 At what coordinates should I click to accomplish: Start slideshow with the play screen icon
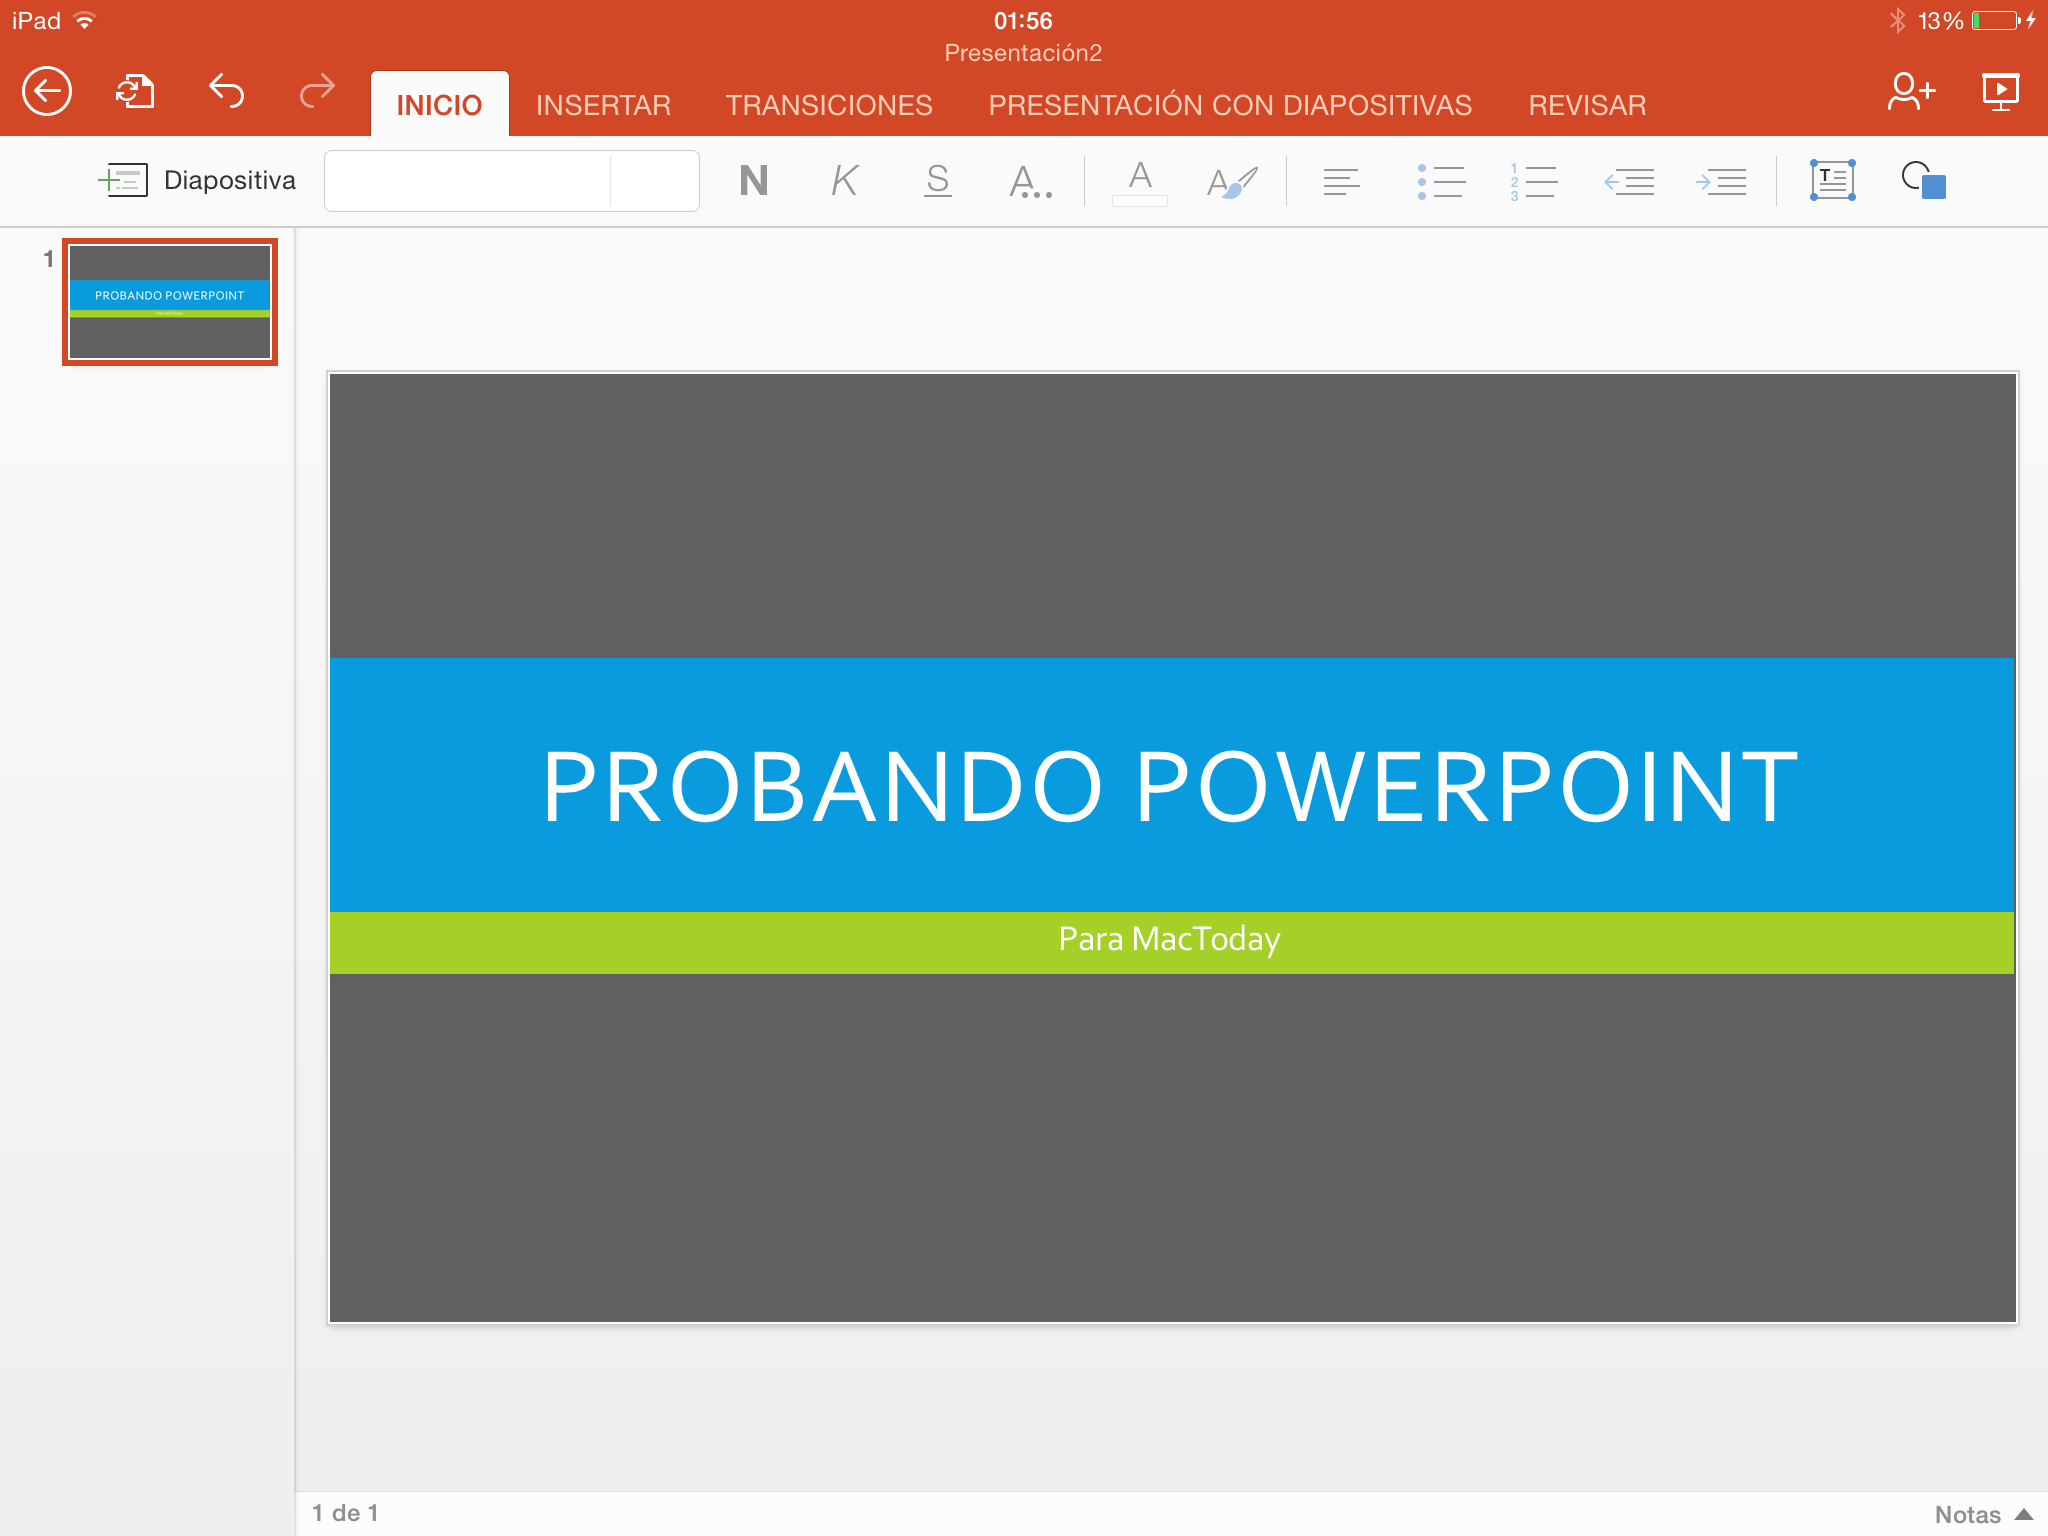[2000, 92]
